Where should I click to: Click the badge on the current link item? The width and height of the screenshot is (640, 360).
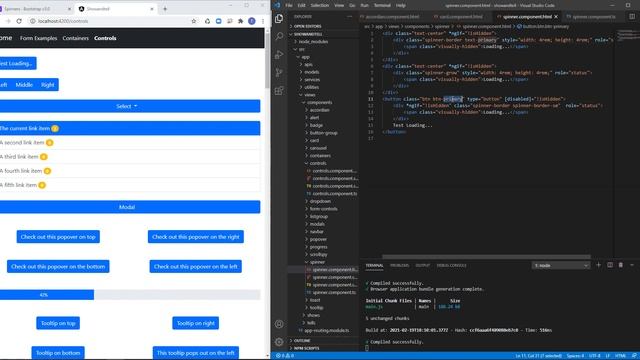(x=55, y=128)
